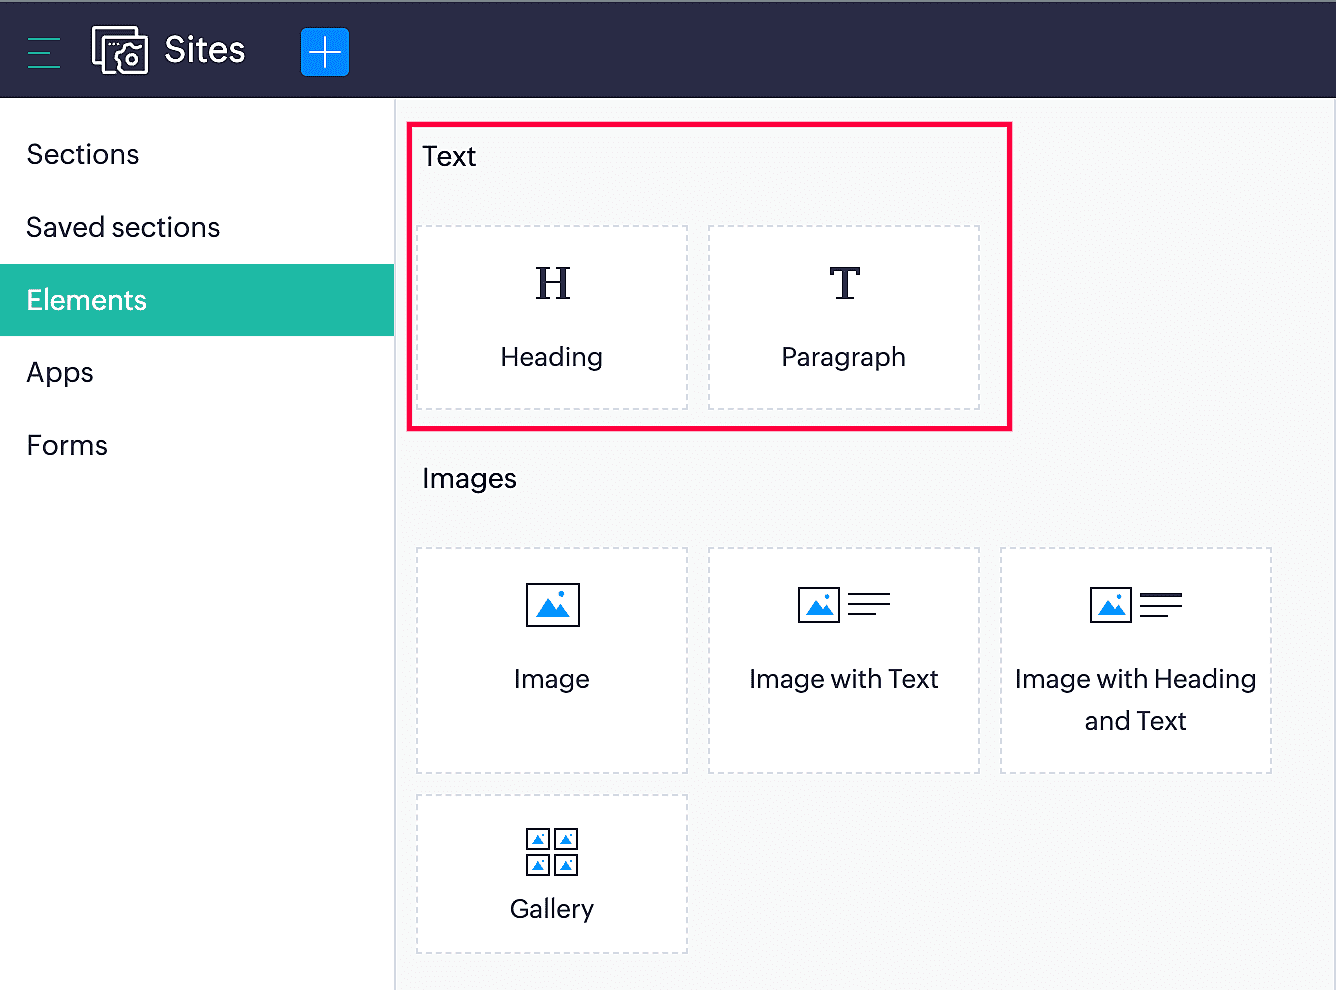Open the Apps menu item
The image size is (1336, 990).
click(60, 373)
